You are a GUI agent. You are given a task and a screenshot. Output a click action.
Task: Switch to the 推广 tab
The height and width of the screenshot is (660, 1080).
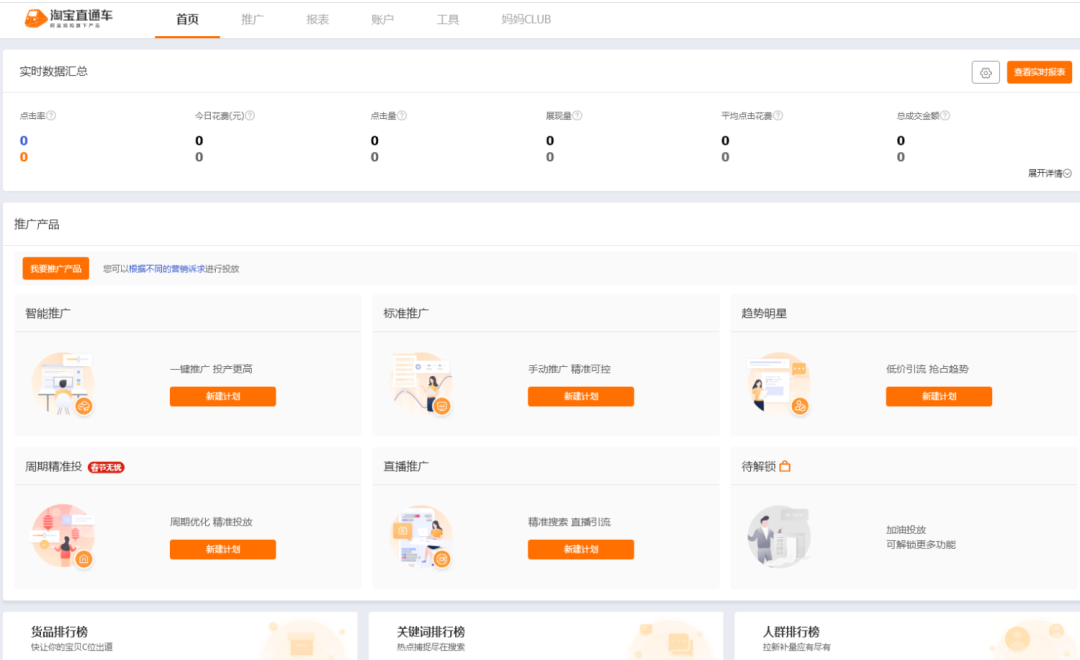point(252,19)
